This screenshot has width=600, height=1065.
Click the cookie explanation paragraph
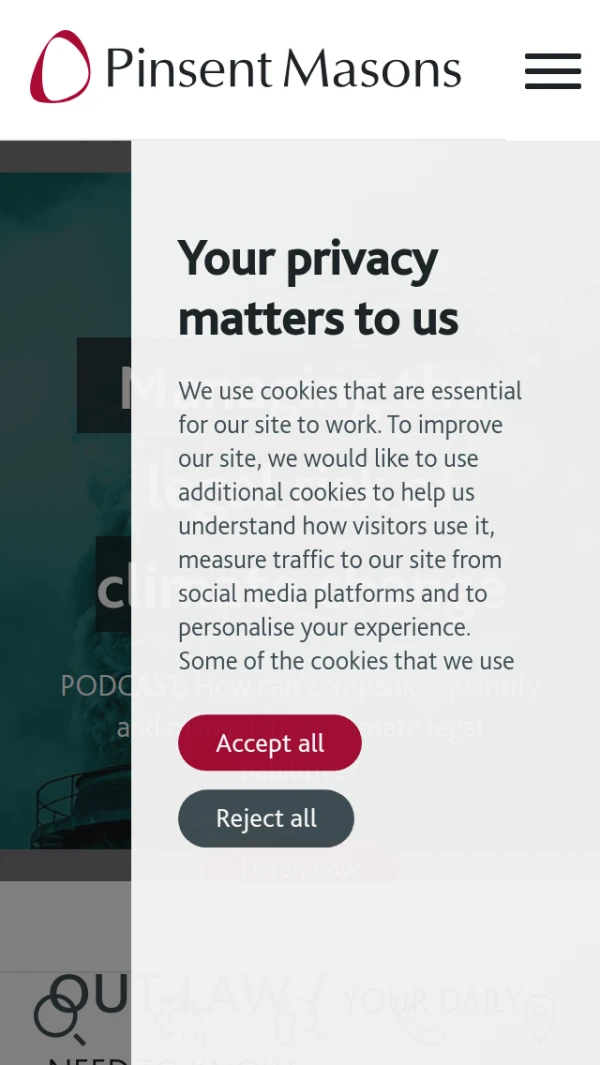(x=349, y=525)
